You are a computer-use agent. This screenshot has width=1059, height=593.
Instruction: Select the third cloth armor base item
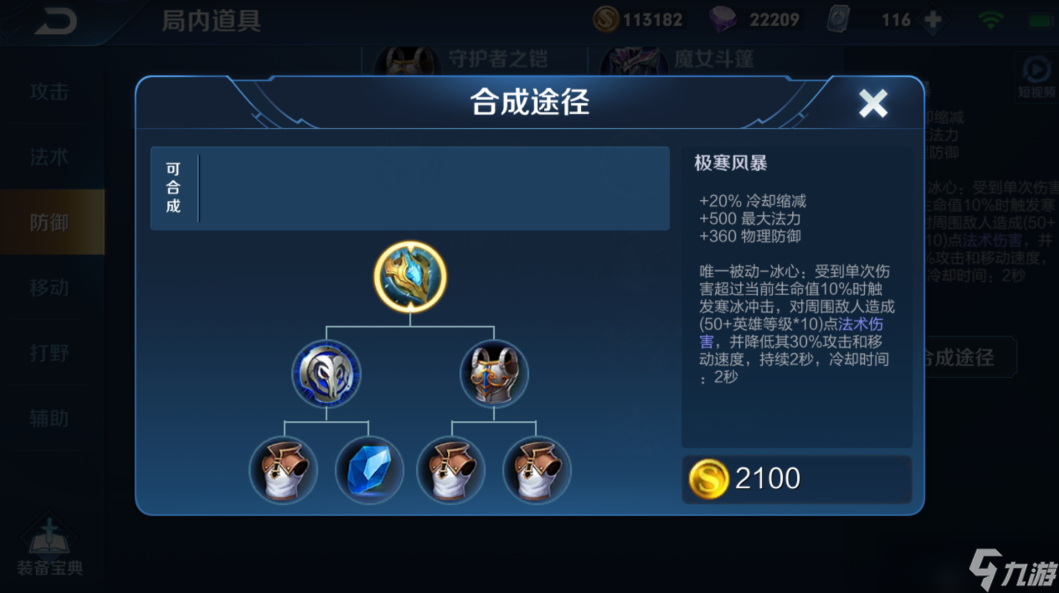(x=451, y=470)
